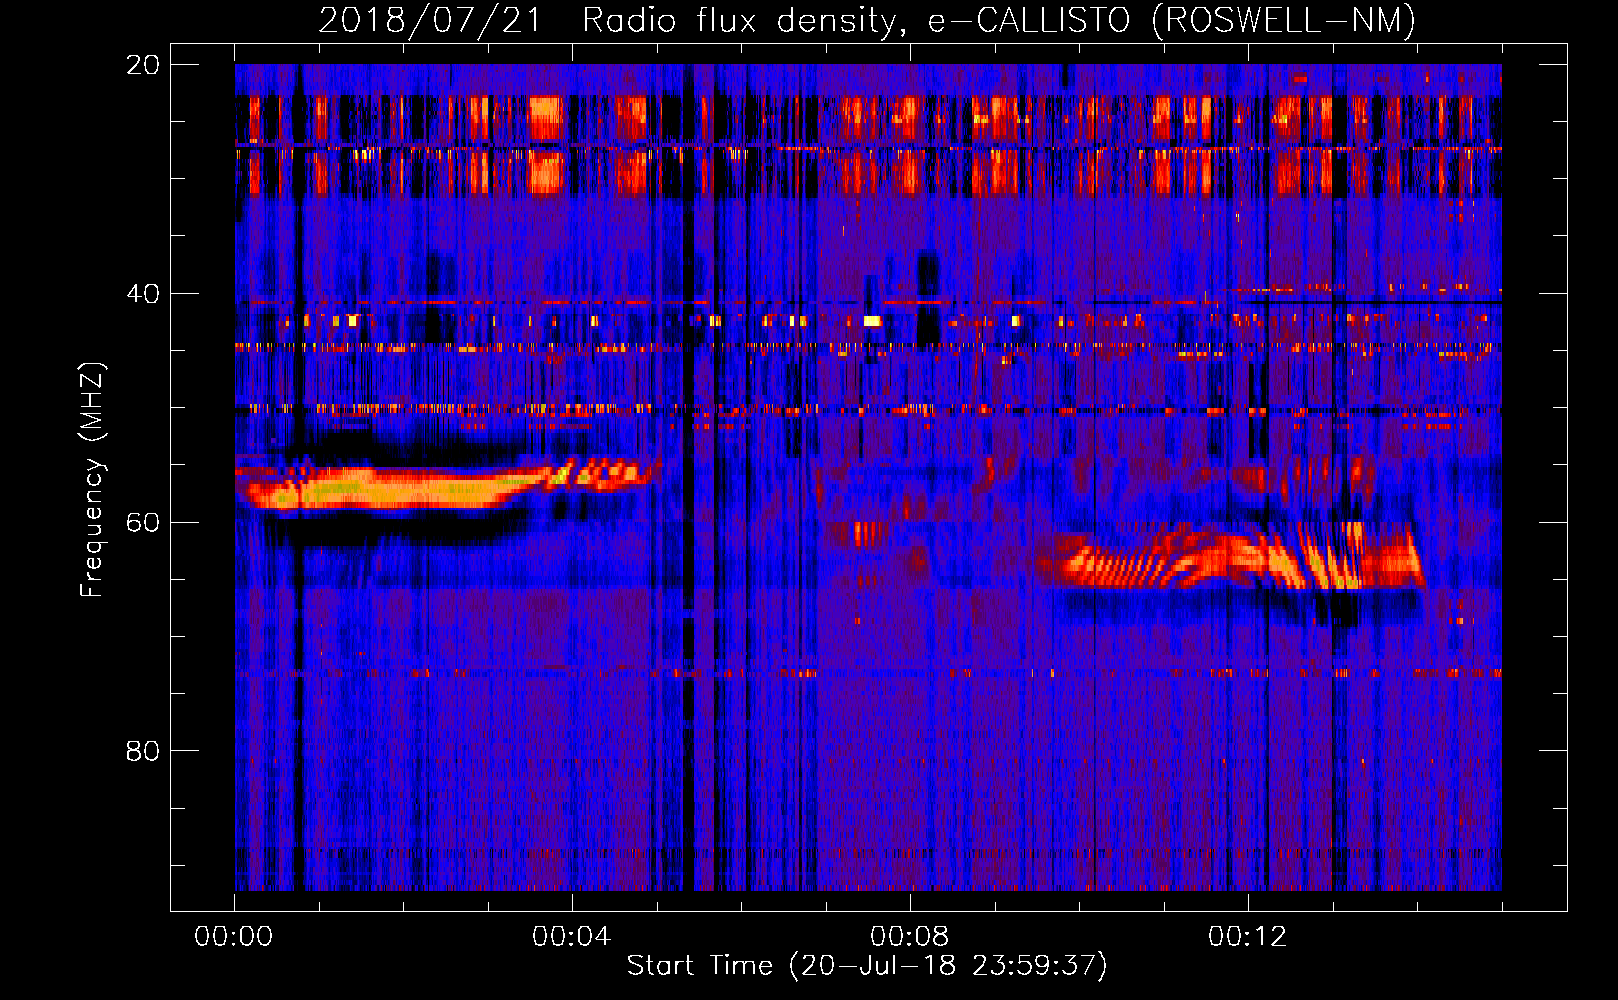The height and width of the screenshot is (1000, 1618).
Task: Click the '00:00' time tick label
Action: 234,936
